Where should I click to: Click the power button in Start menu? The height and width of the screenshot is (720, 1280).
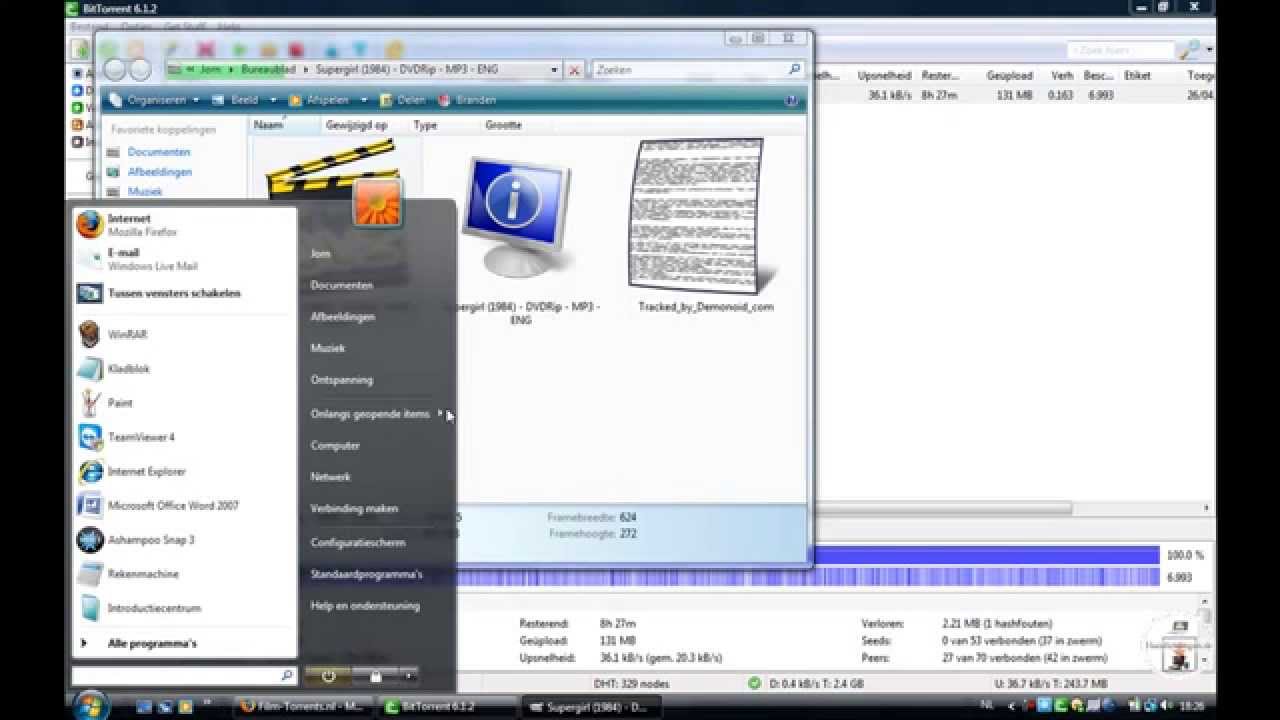click(x=329, y=677)
